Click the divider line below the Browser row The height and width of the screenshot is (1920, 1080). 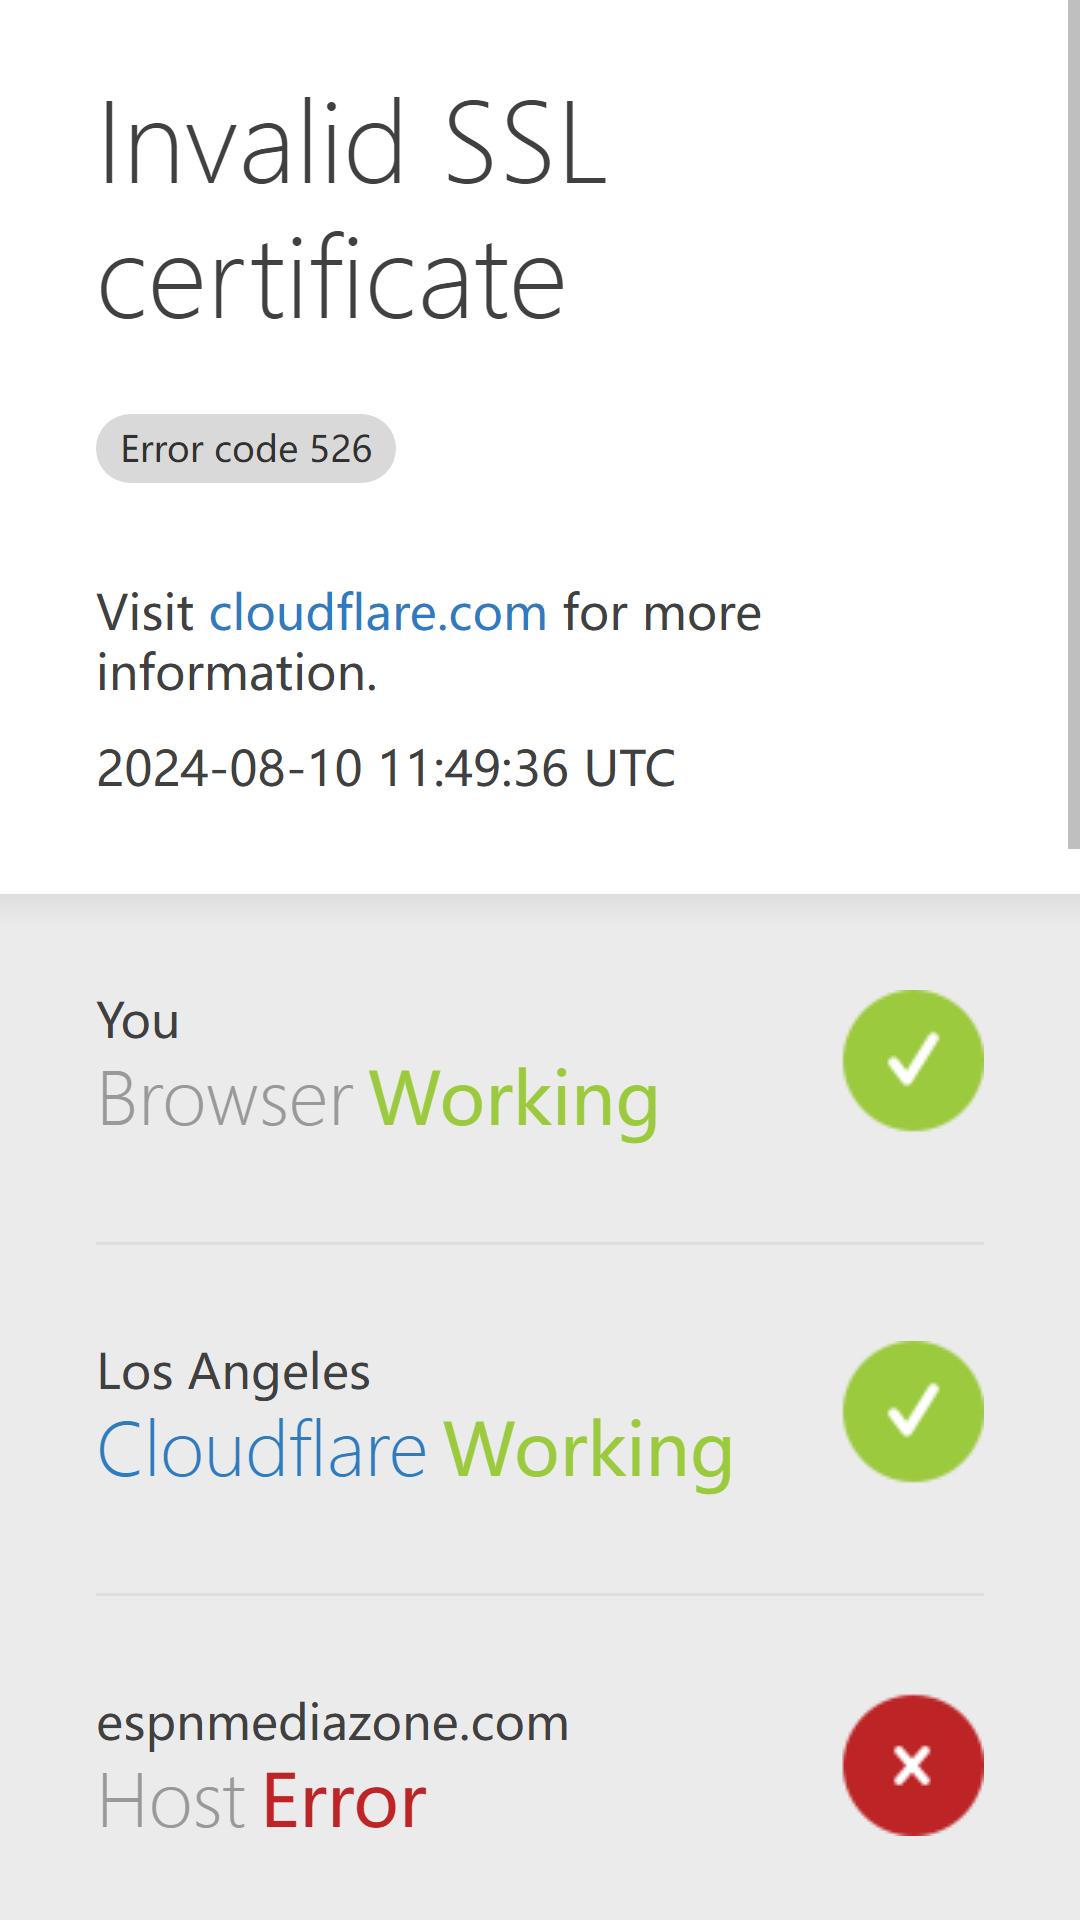[540, 1243]
